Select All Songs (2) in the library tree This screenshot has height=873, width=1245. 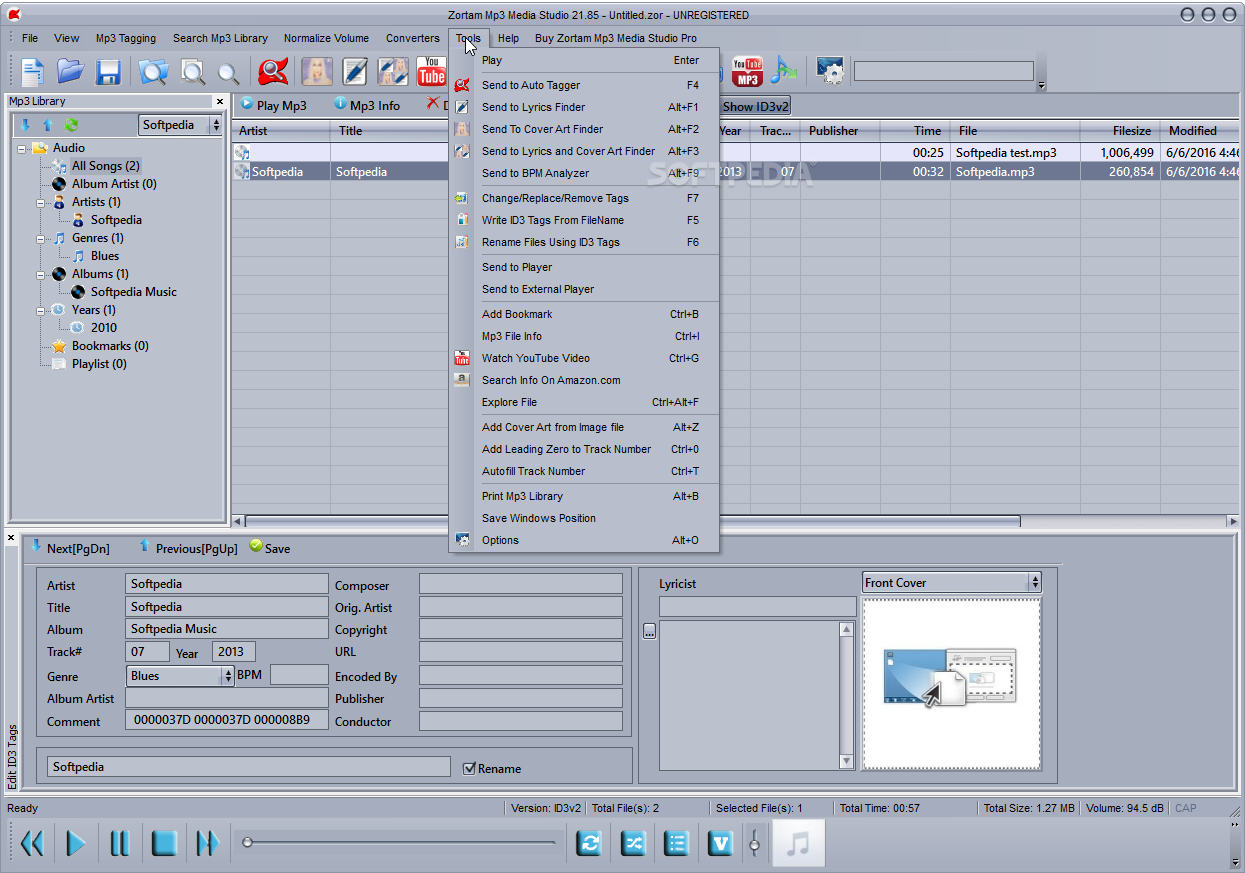tap(105, 166)
